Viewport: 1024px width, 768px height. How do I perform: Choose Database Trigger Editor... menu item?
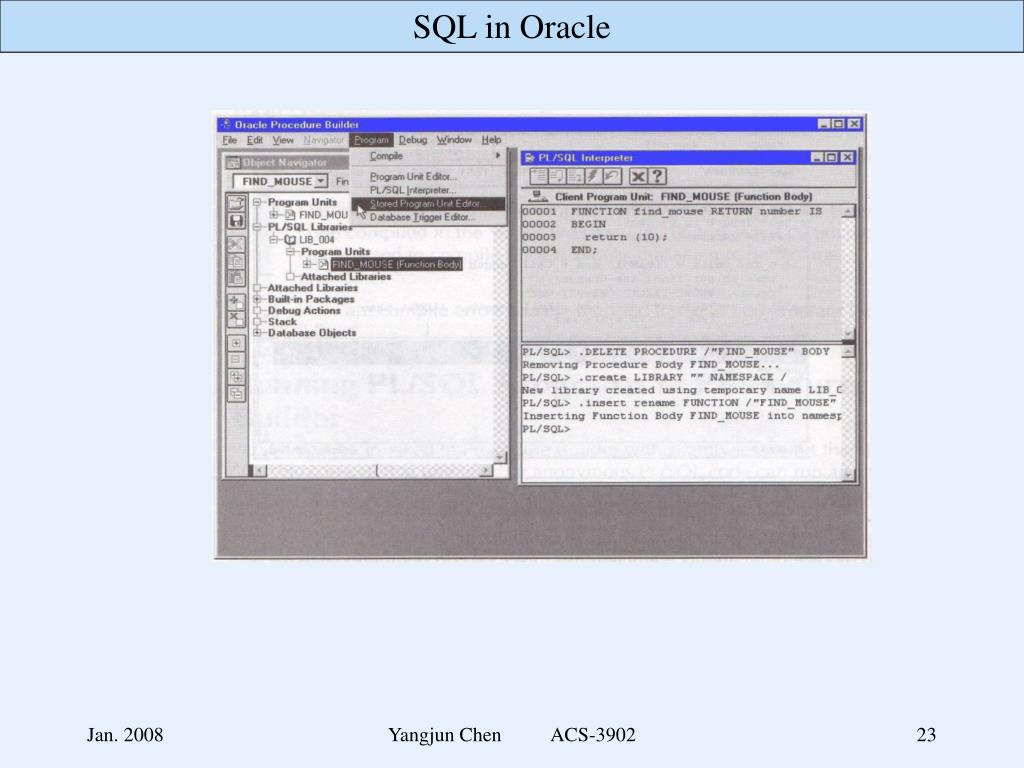click(x=428, y=217)
